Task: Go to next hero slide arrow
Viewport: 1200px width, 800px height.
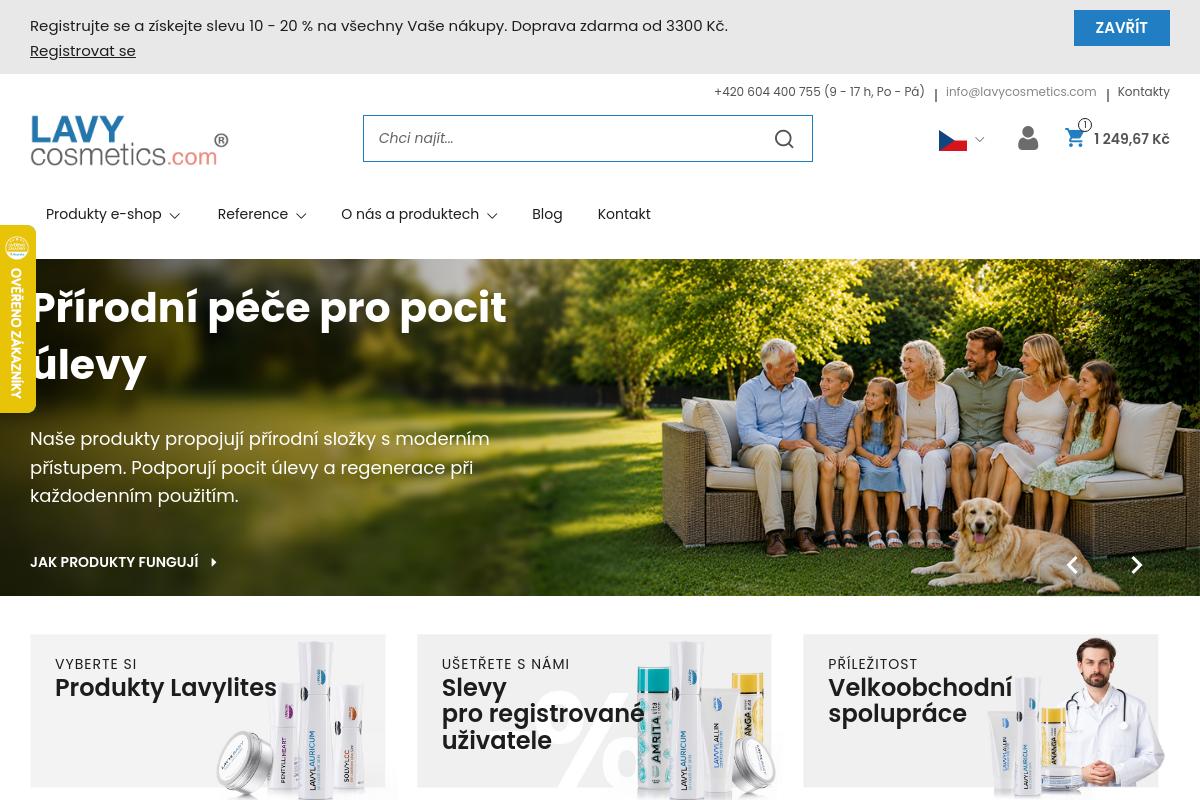Action: coord(1136,565)
